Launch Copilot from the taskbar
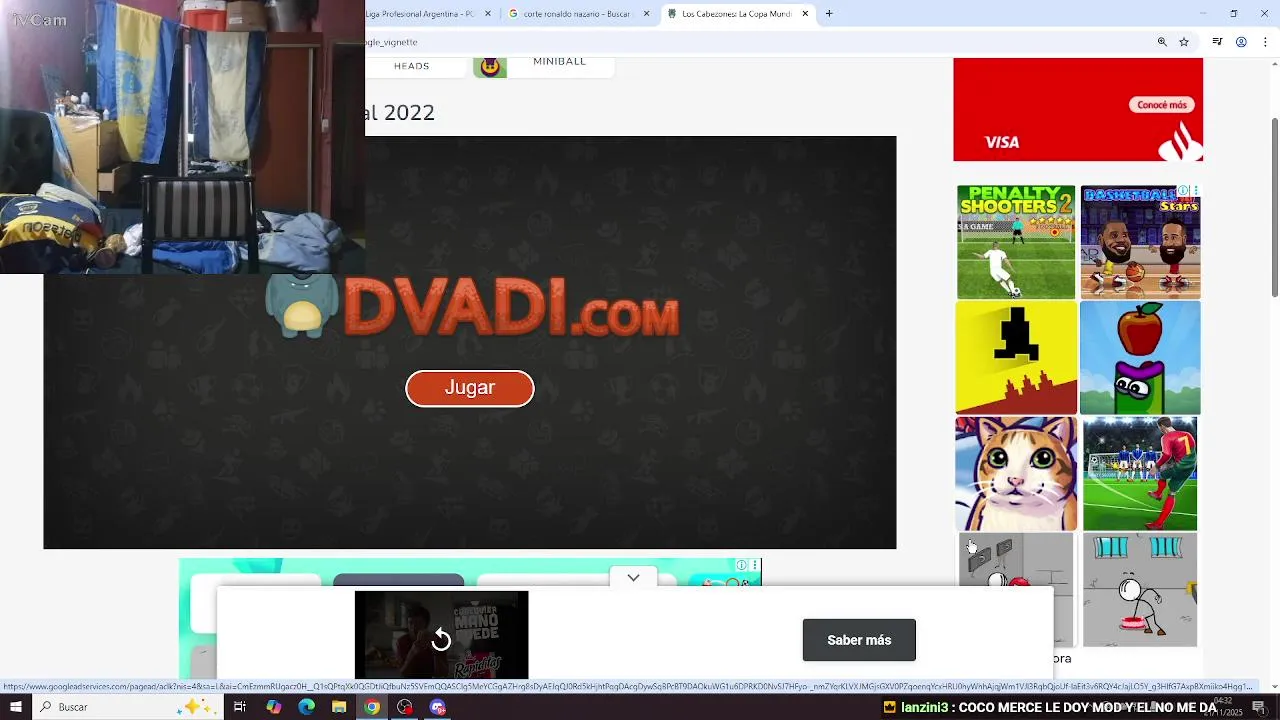 (x=273, y=707)
